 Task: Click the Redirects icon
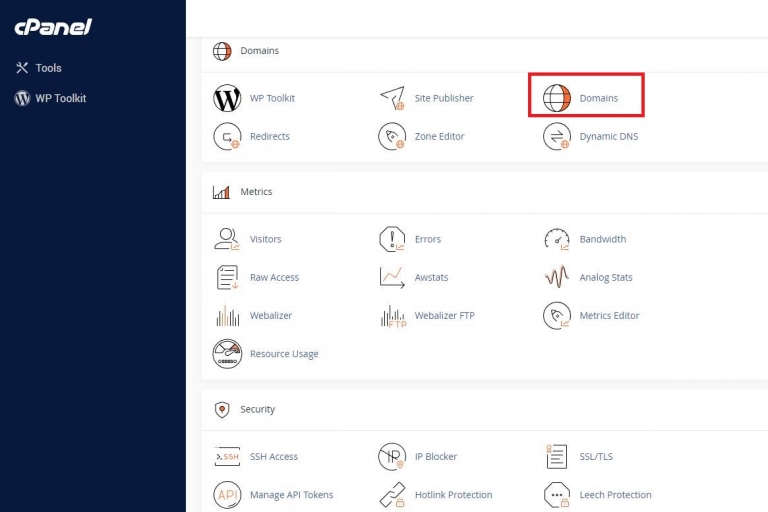coord(227,136)
